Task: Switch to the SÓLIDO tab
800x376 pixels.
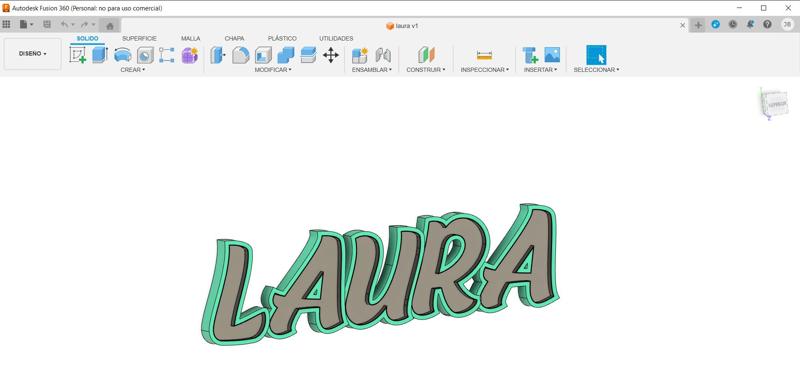Action: coord(87,38)
